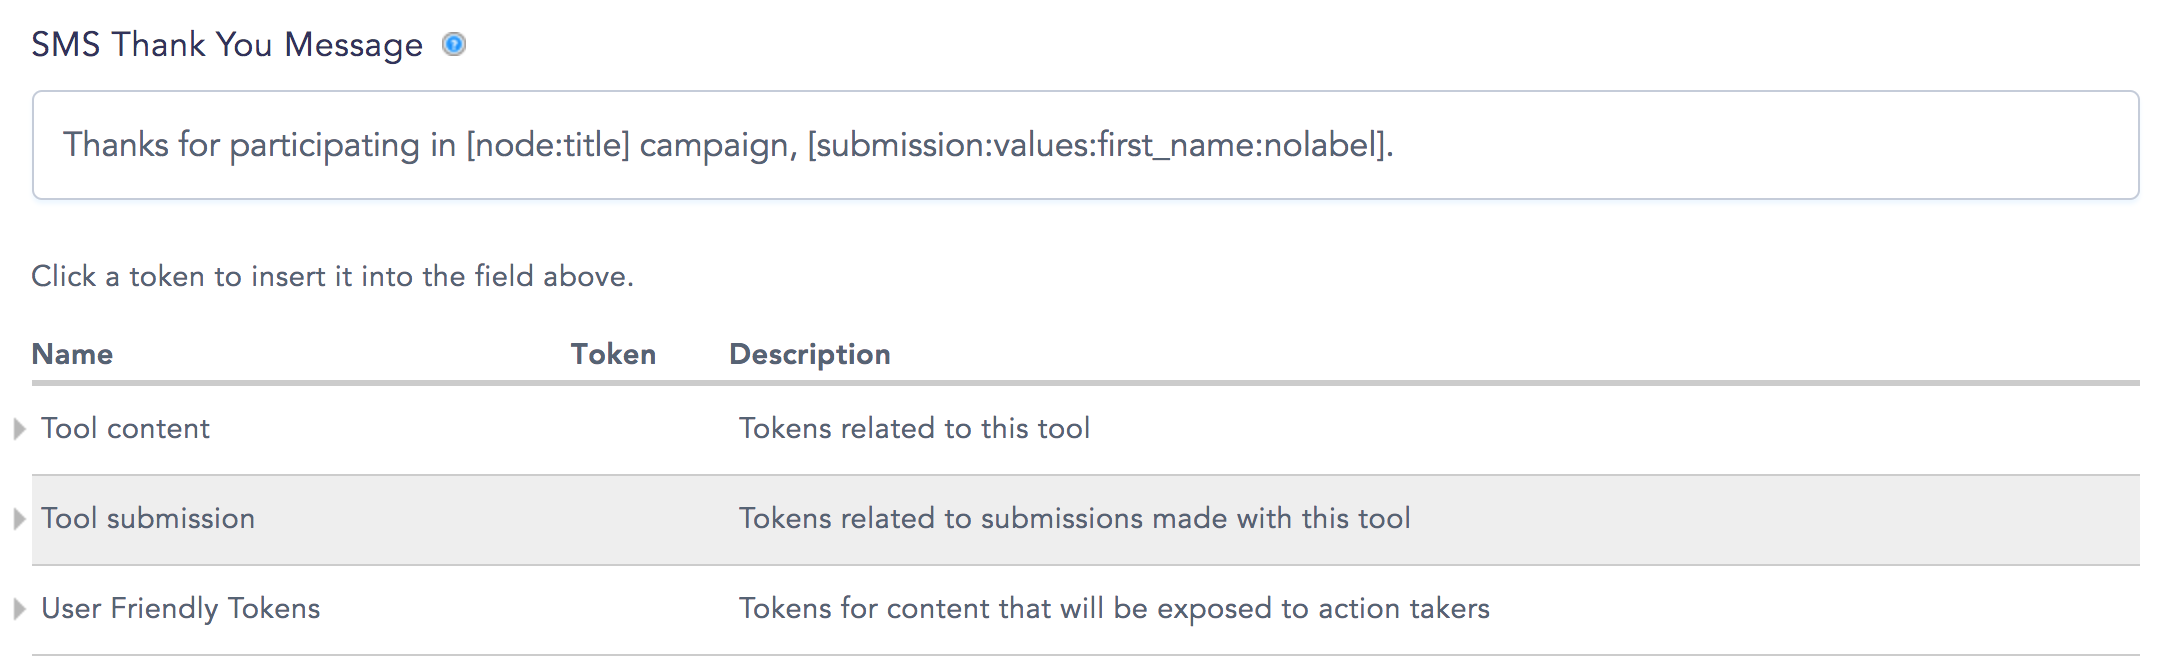
Task: Click the [submission:values:first_name:nolabel] token text
Action: [x=1097, y=145]
